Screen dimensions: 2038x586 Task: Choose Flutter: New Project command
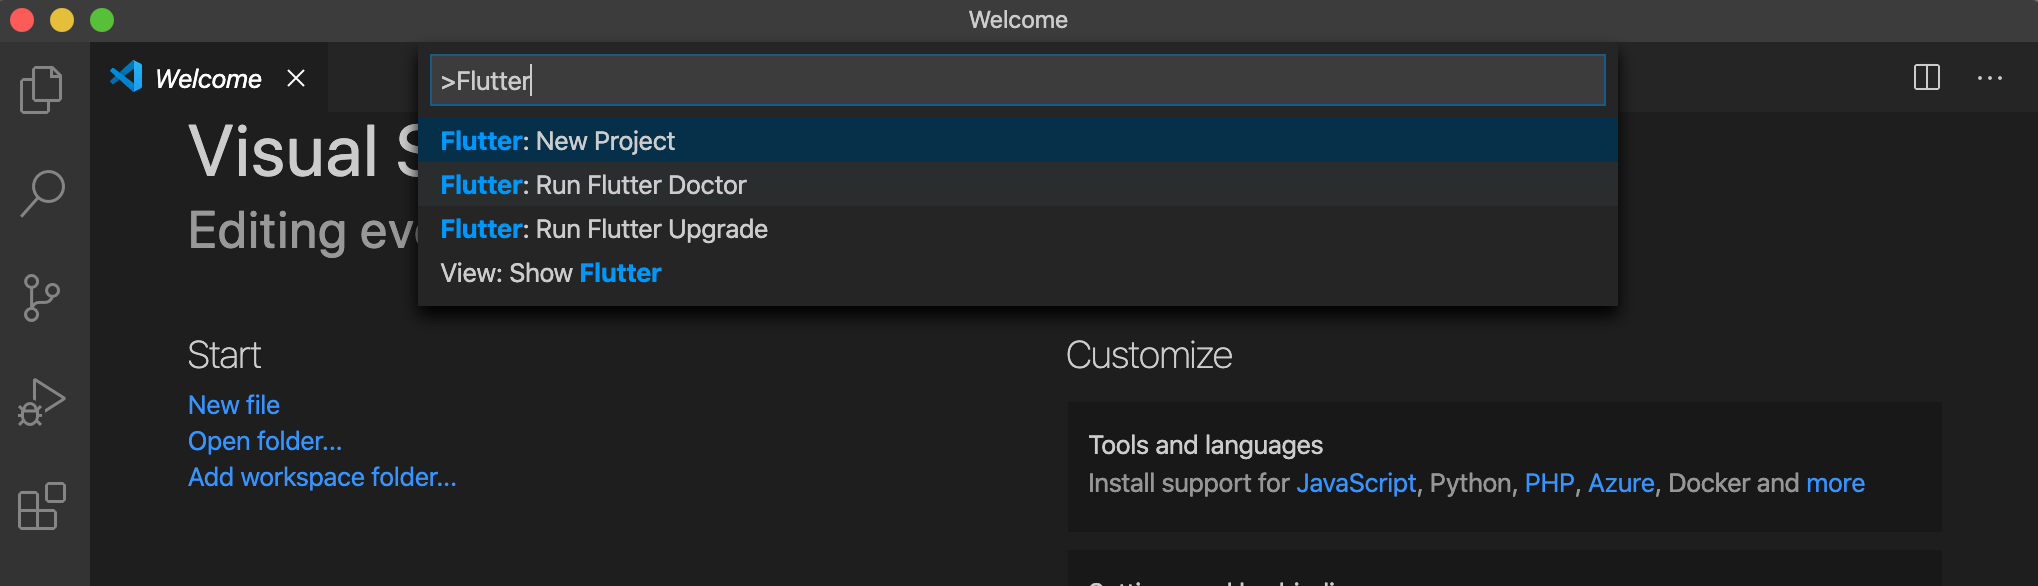(x=1017, y=141)
